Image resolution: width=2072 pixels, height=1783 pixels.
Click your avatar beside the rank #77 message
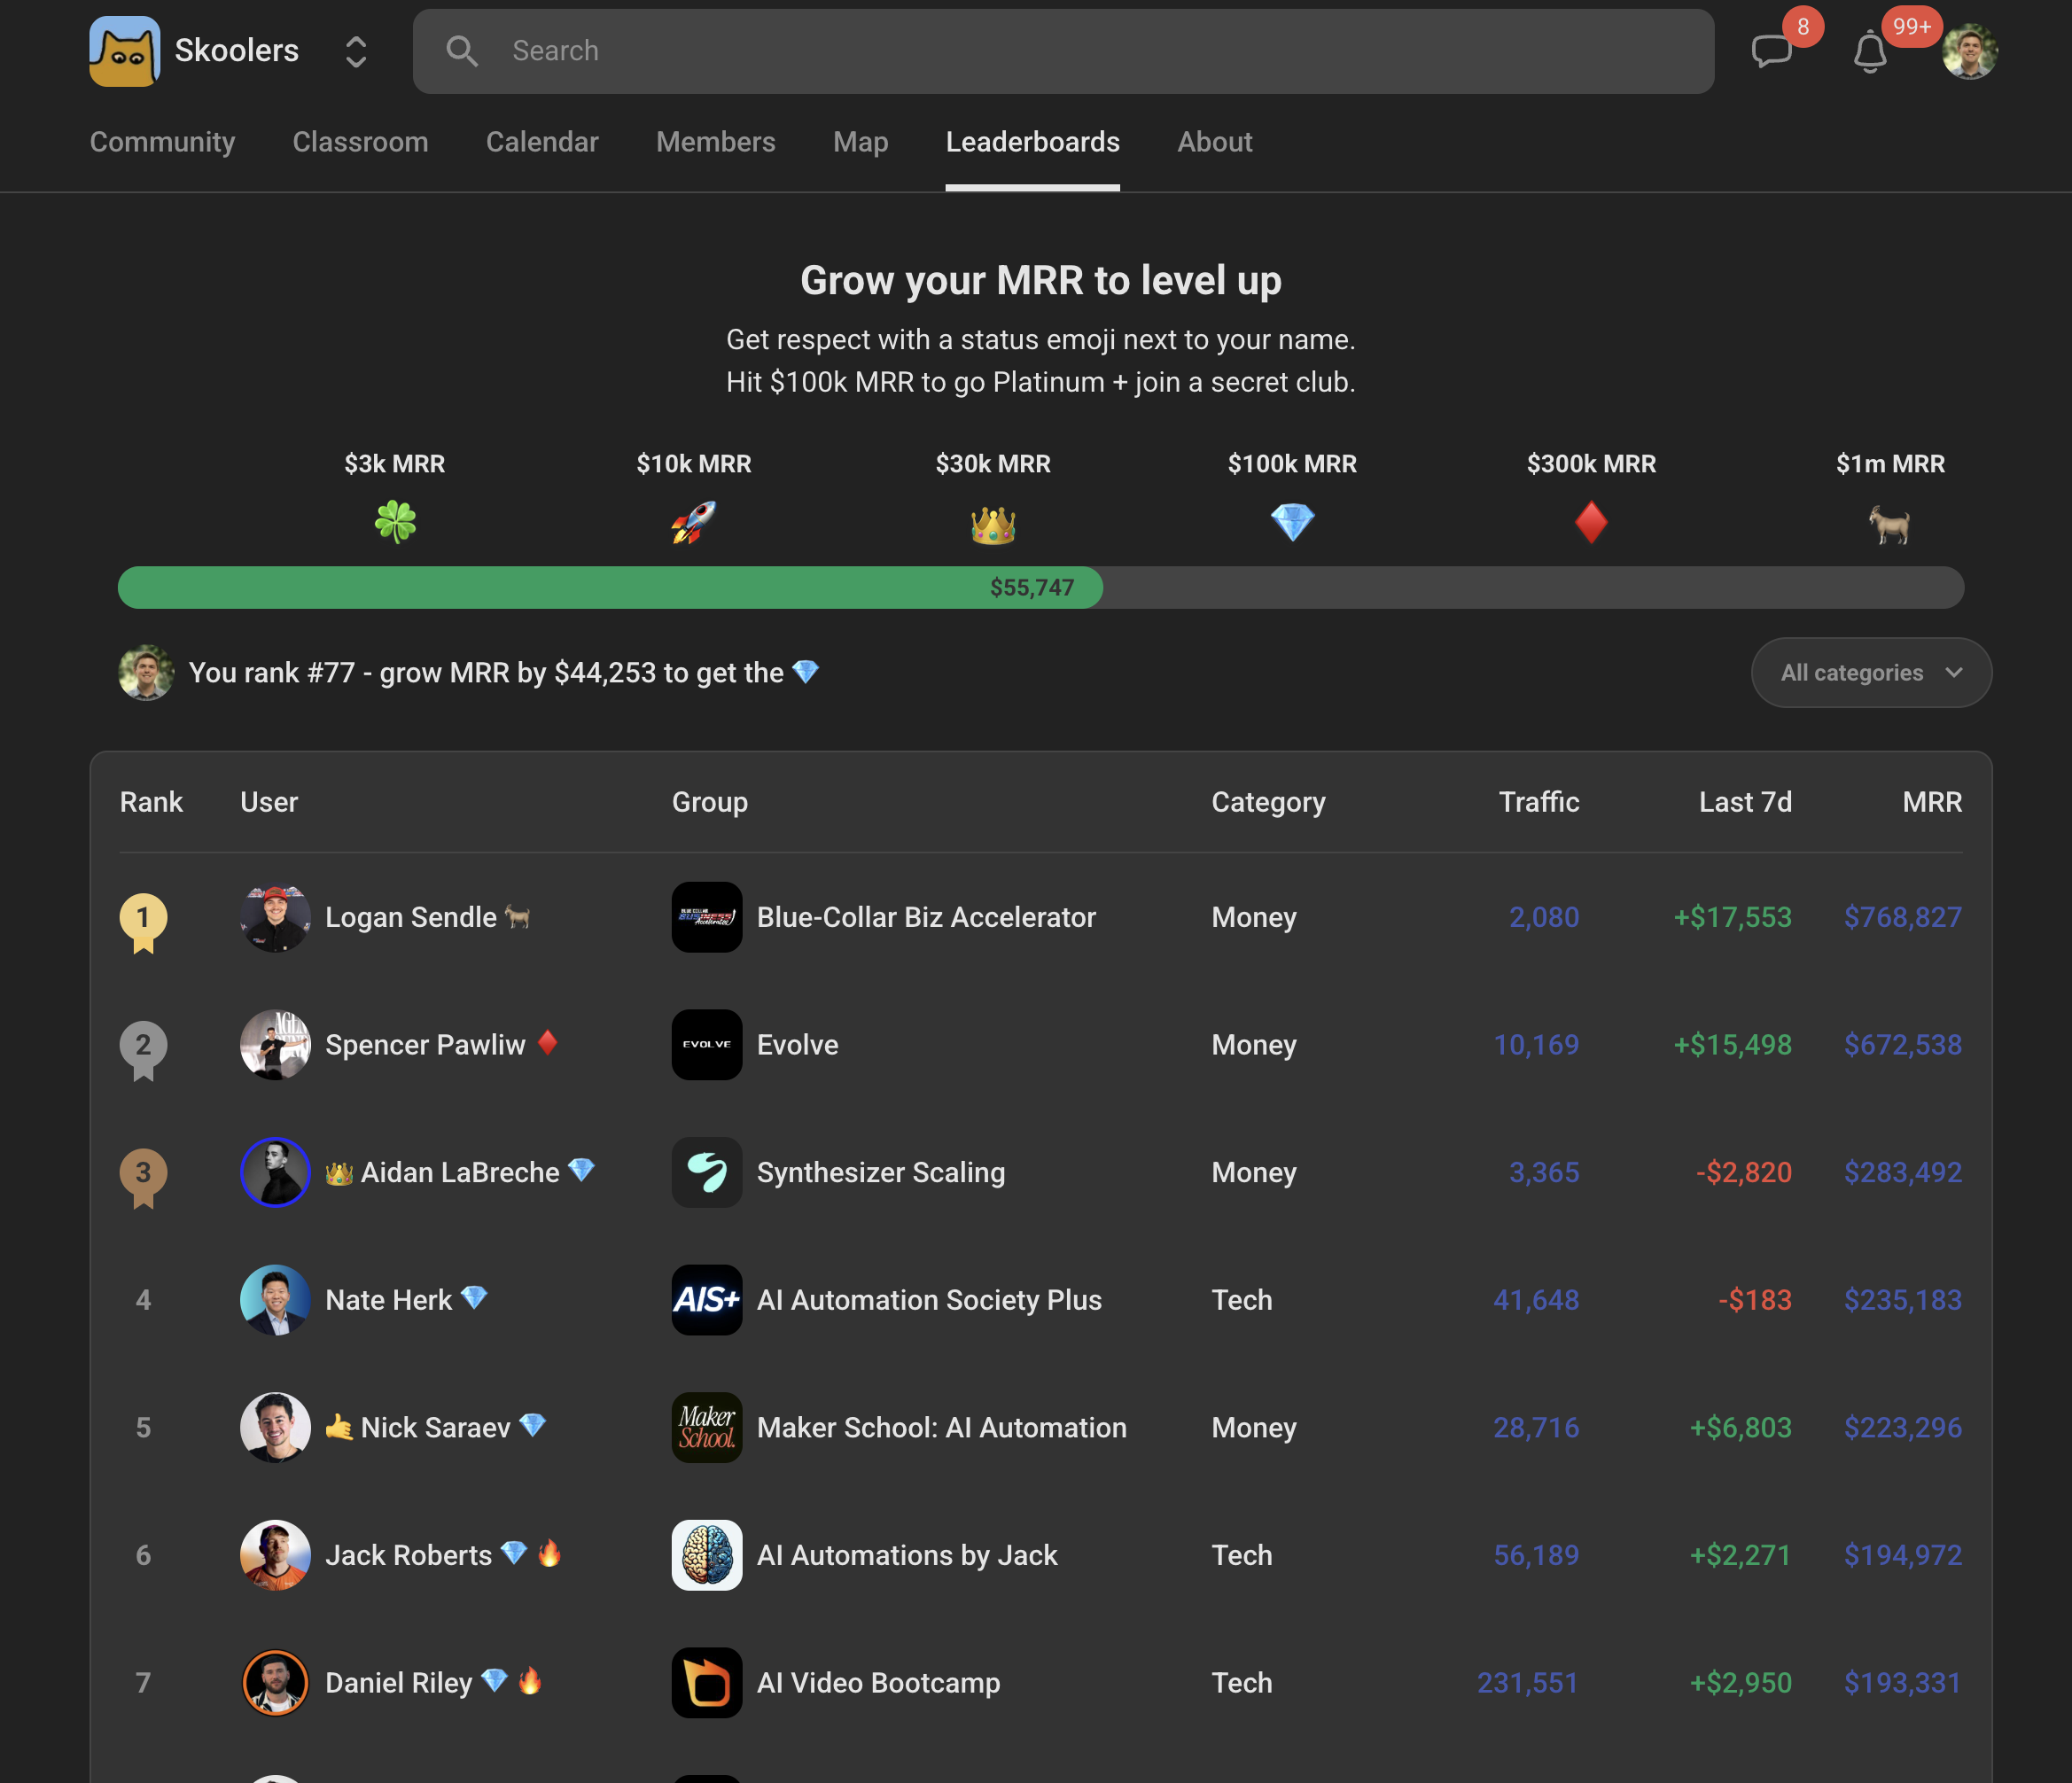coord(146,673)
